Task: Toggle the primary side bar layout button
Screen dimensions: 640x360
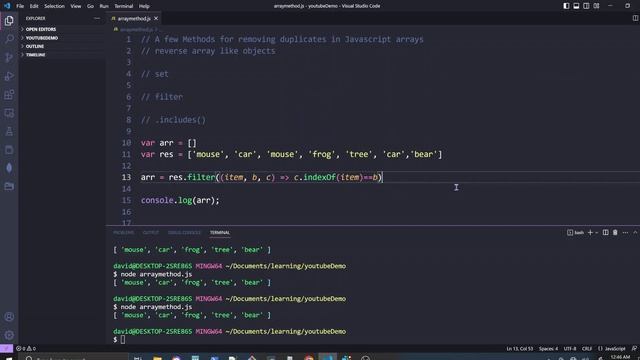Action: coord(566,6)
